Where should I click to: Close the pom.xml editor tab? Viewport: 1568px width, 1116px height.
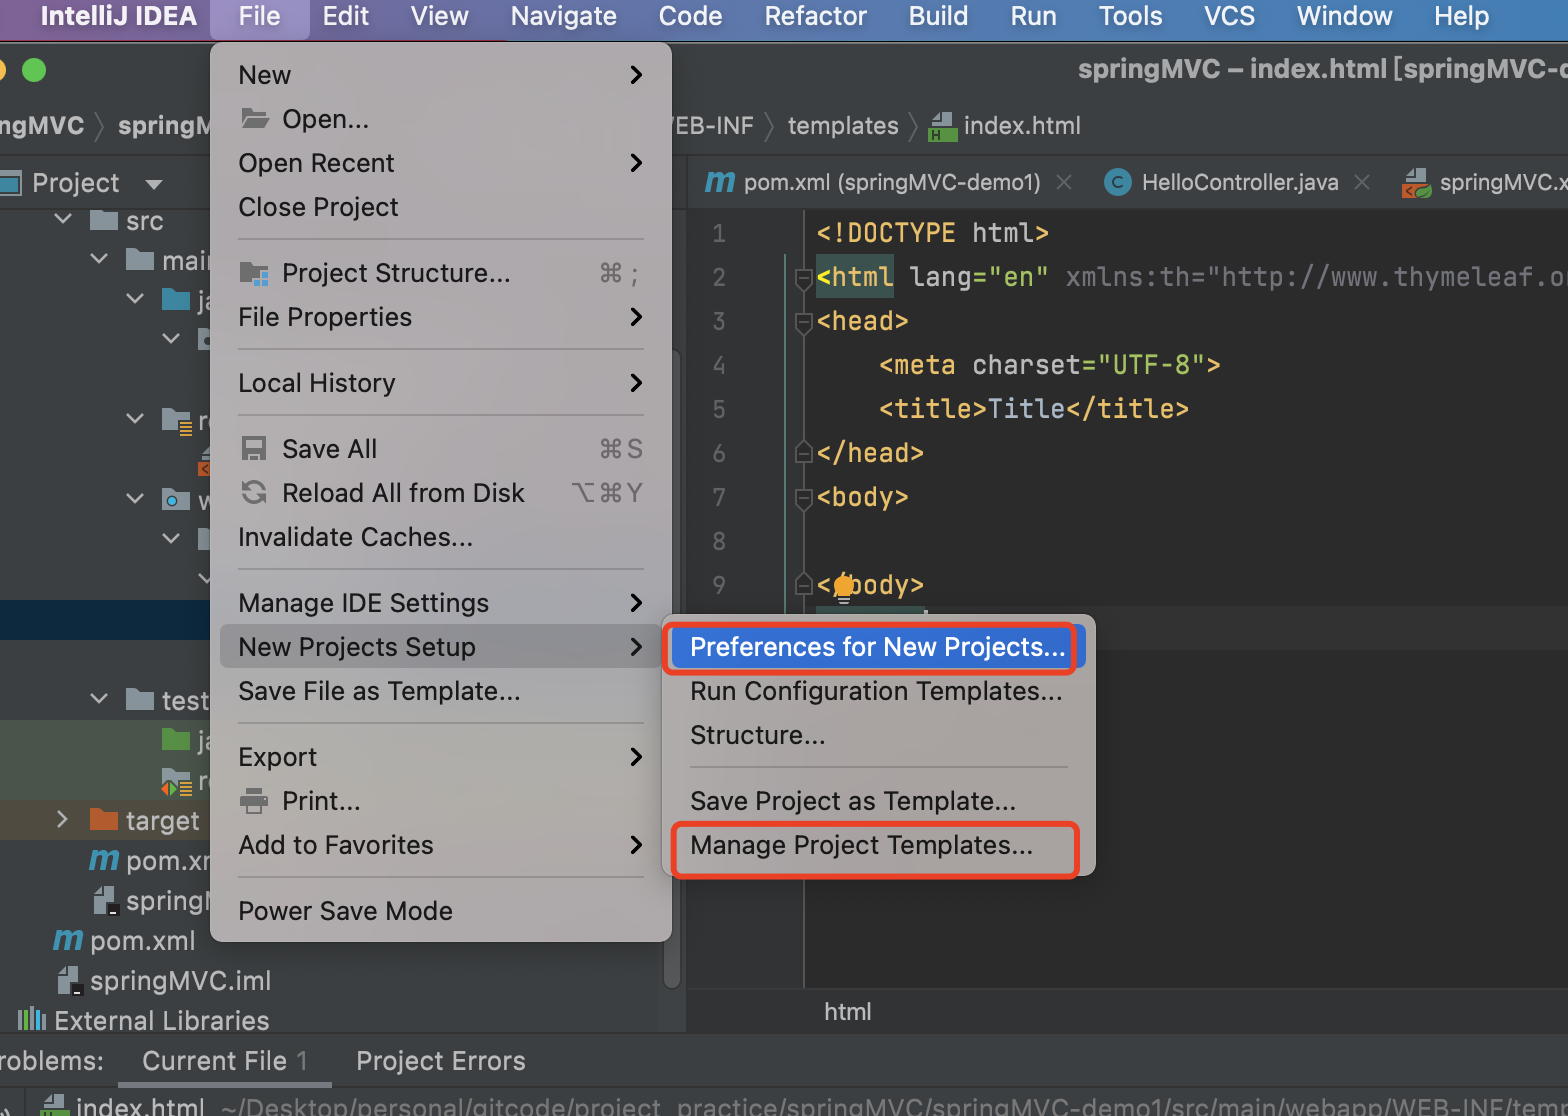pyautogui.click(x=1064, y=182)
